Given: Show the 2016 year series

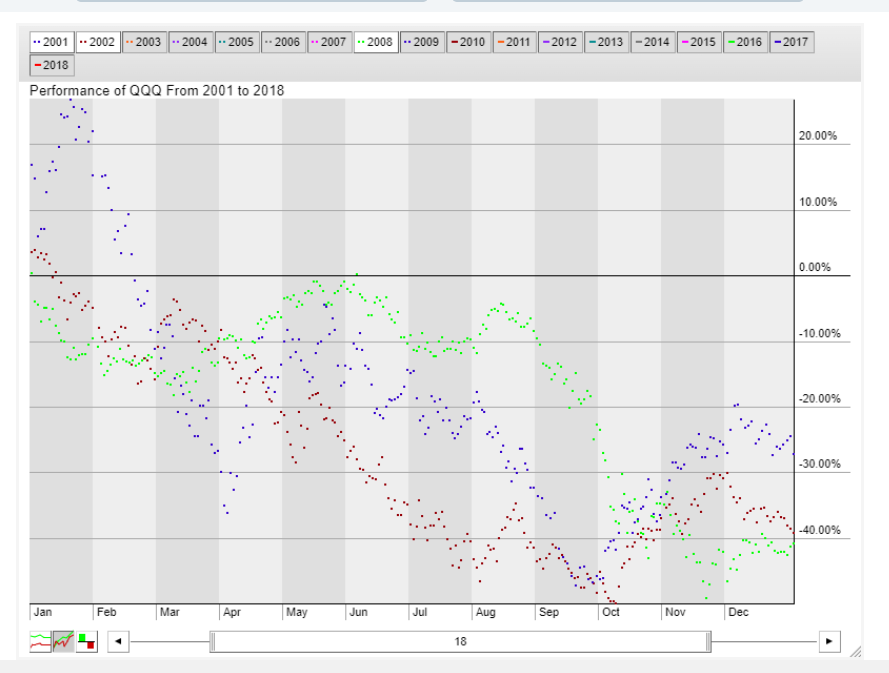Looking at the screenshot, I should click(x=746, y=42).
